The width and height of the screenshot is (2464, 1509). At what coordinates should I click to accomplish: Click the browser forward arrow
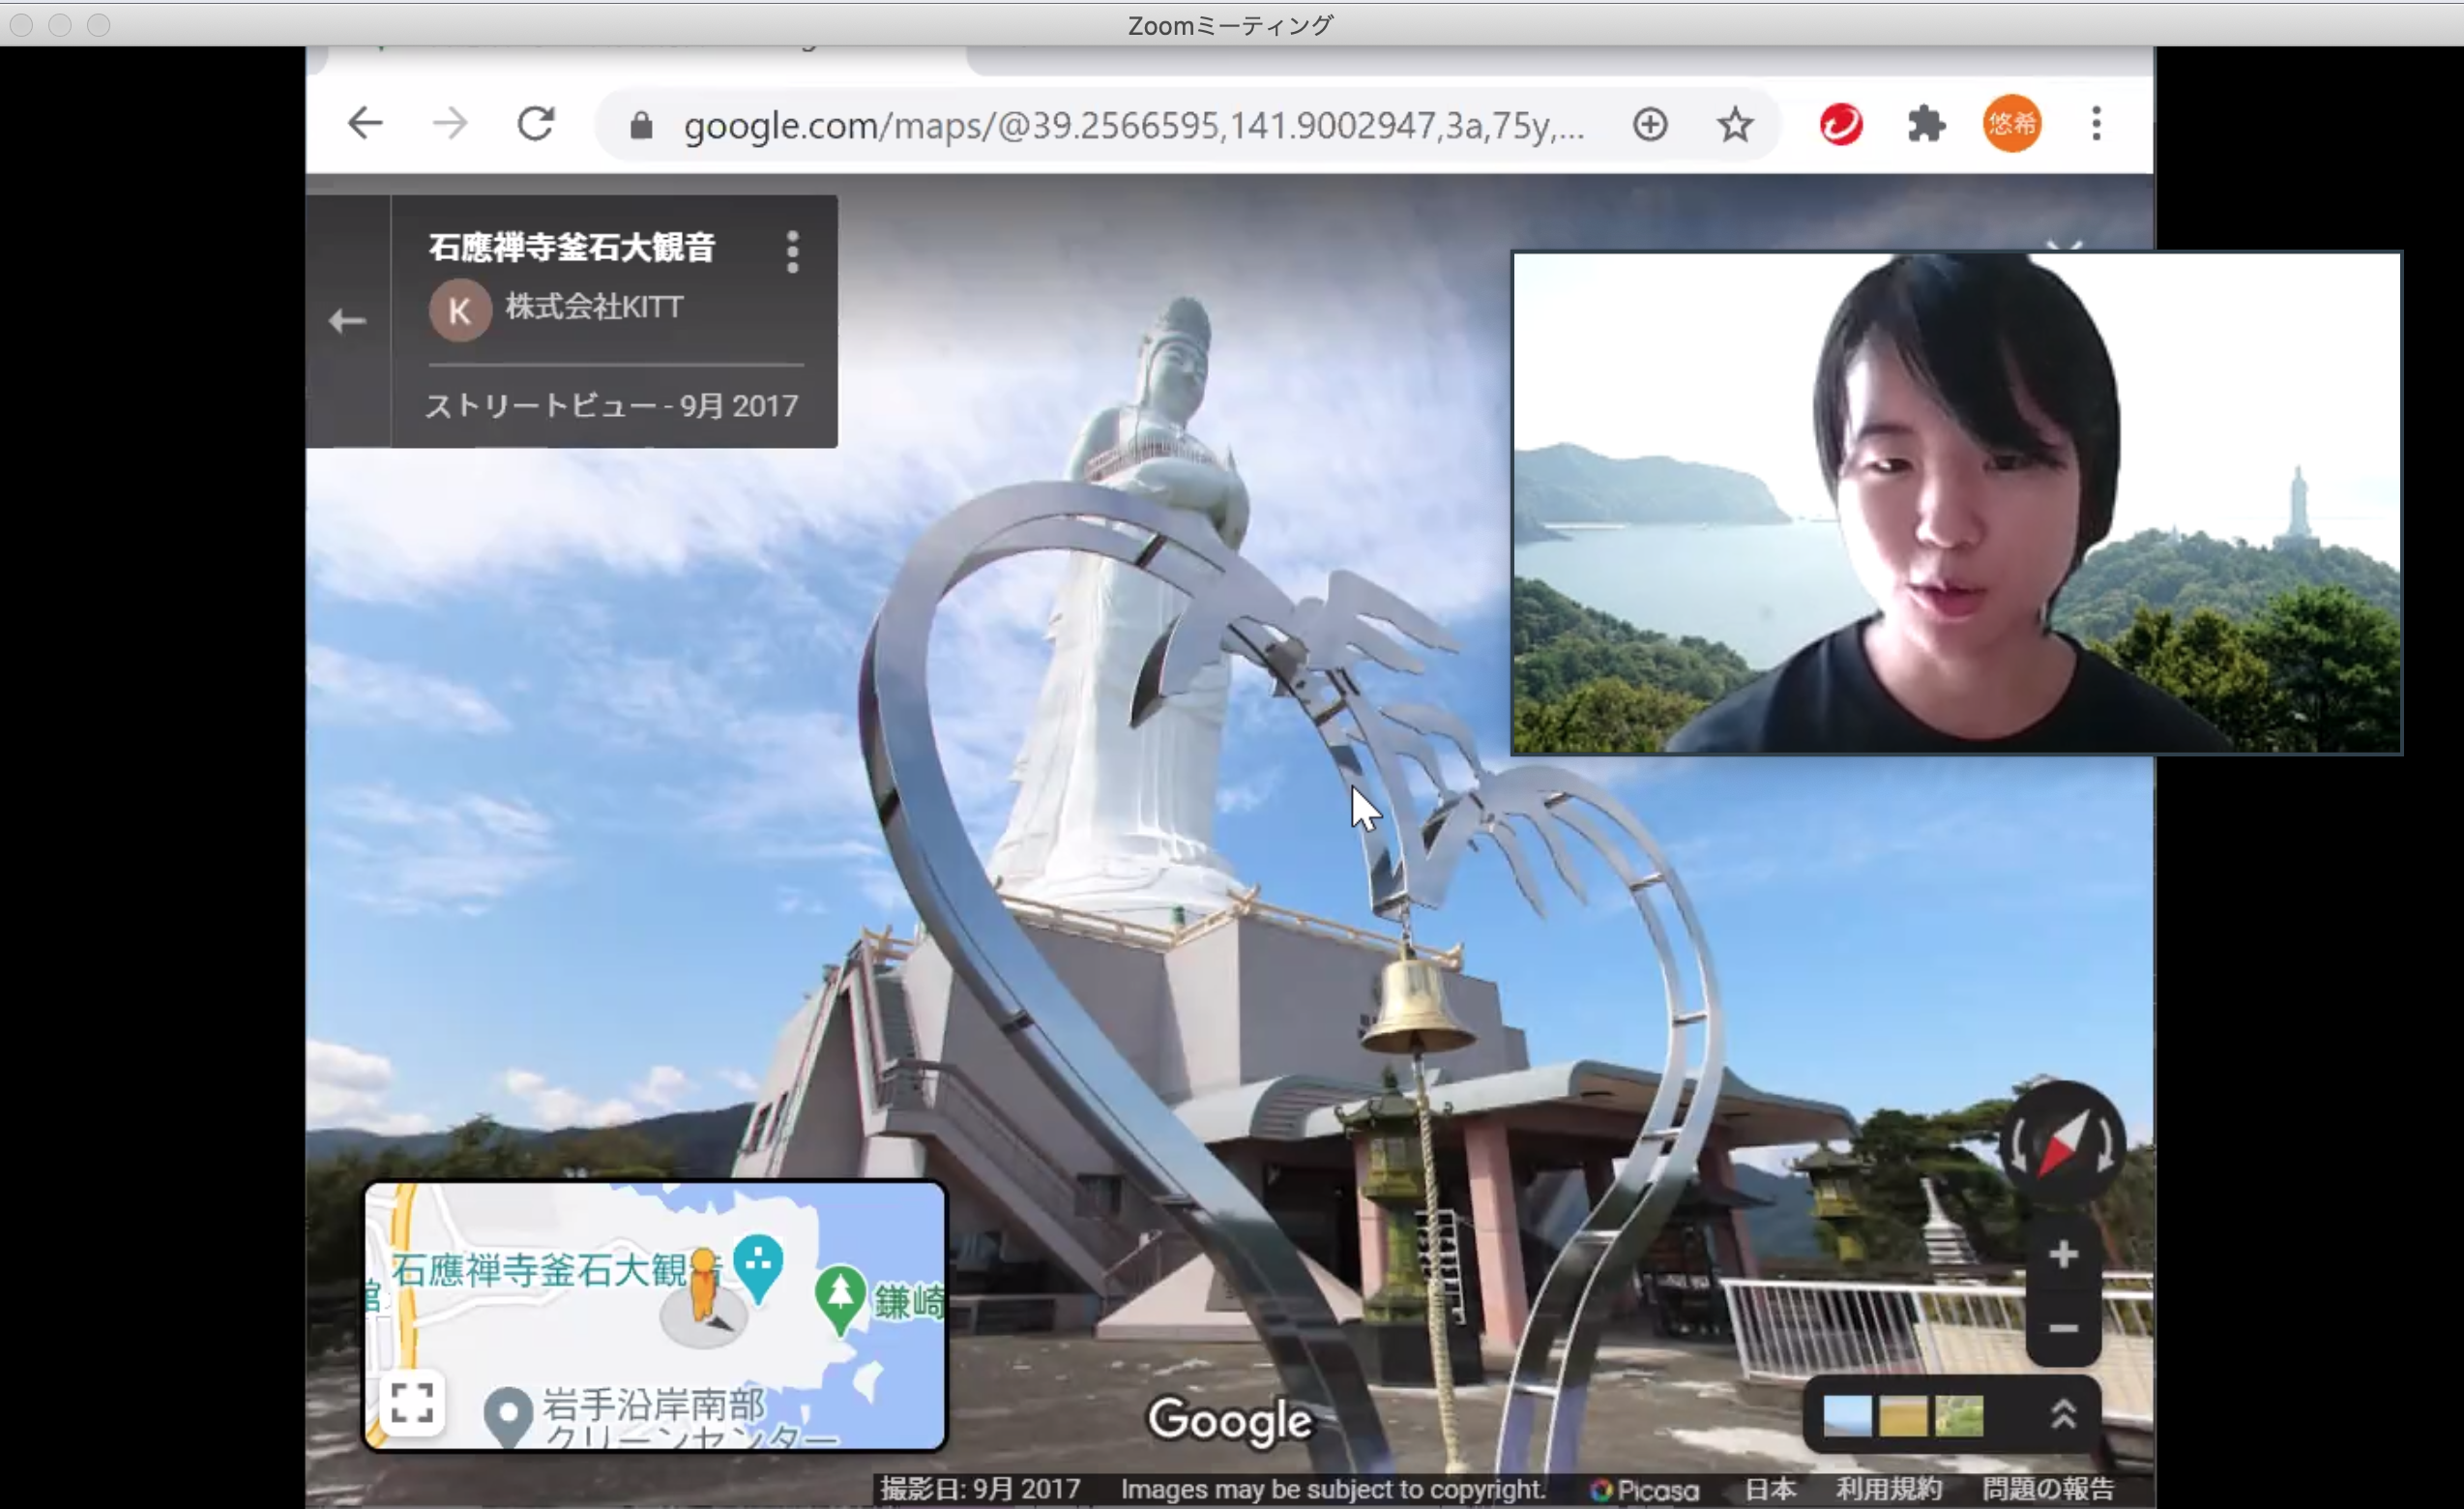pyautogui.click(x=450, y=124)
